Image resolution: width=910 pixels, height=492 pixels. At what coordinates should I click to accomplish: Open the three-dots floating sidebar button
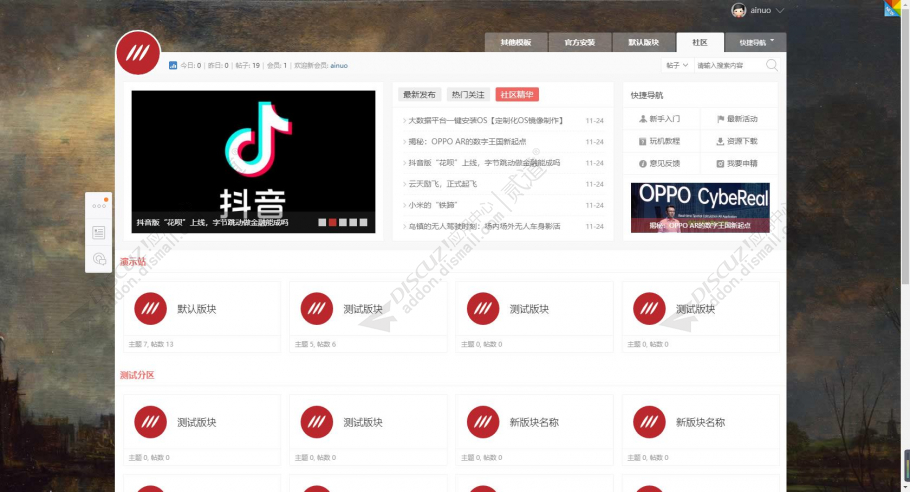(x=99, y=205)
